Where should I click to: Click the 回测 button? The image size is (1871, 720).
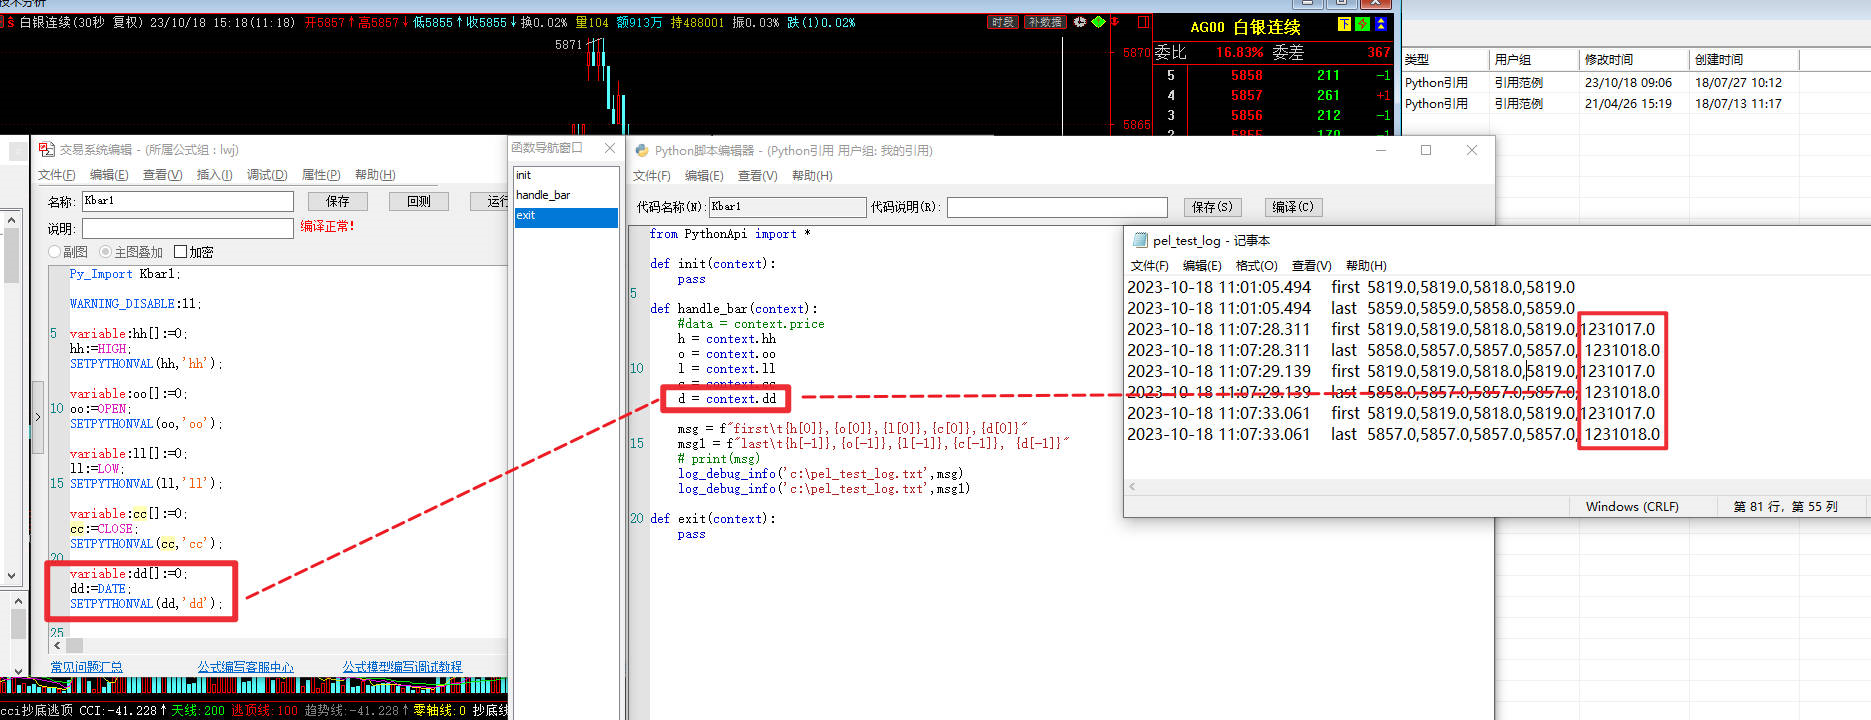(x=419, y=201)
